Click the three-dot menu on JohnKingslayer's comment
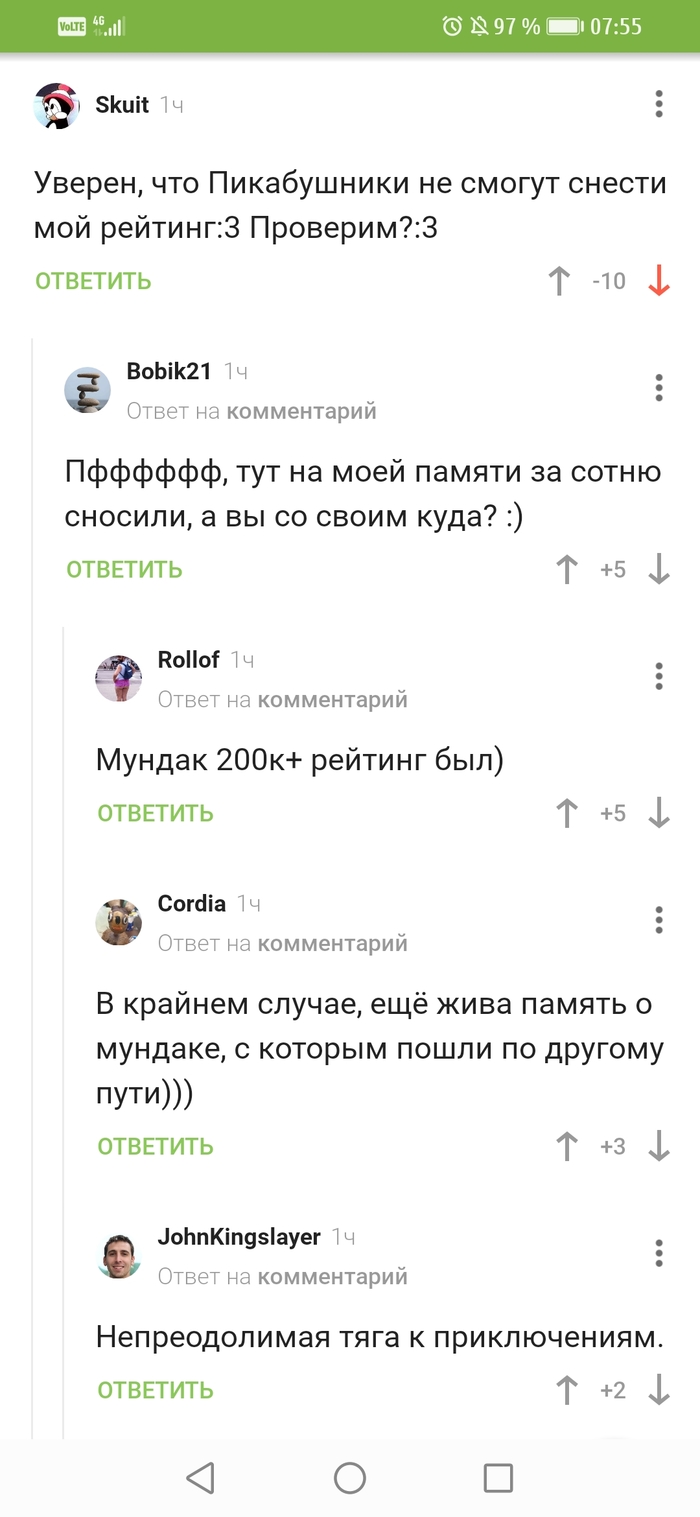700x1517 pixels. (x=658, y=1251)
